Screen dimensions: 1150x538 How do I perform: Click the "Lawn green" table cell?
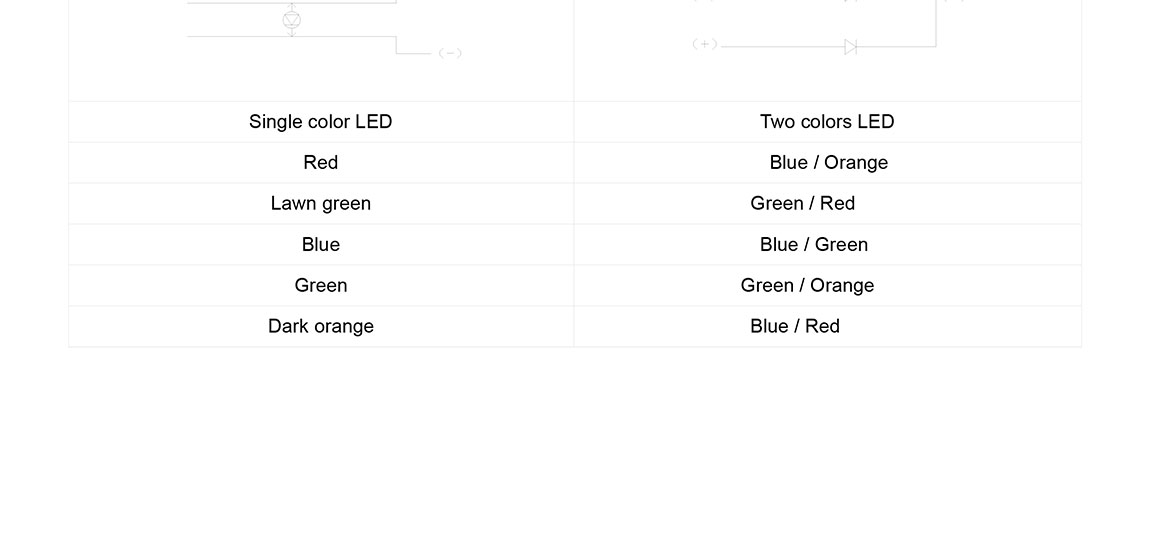[320, 204]
